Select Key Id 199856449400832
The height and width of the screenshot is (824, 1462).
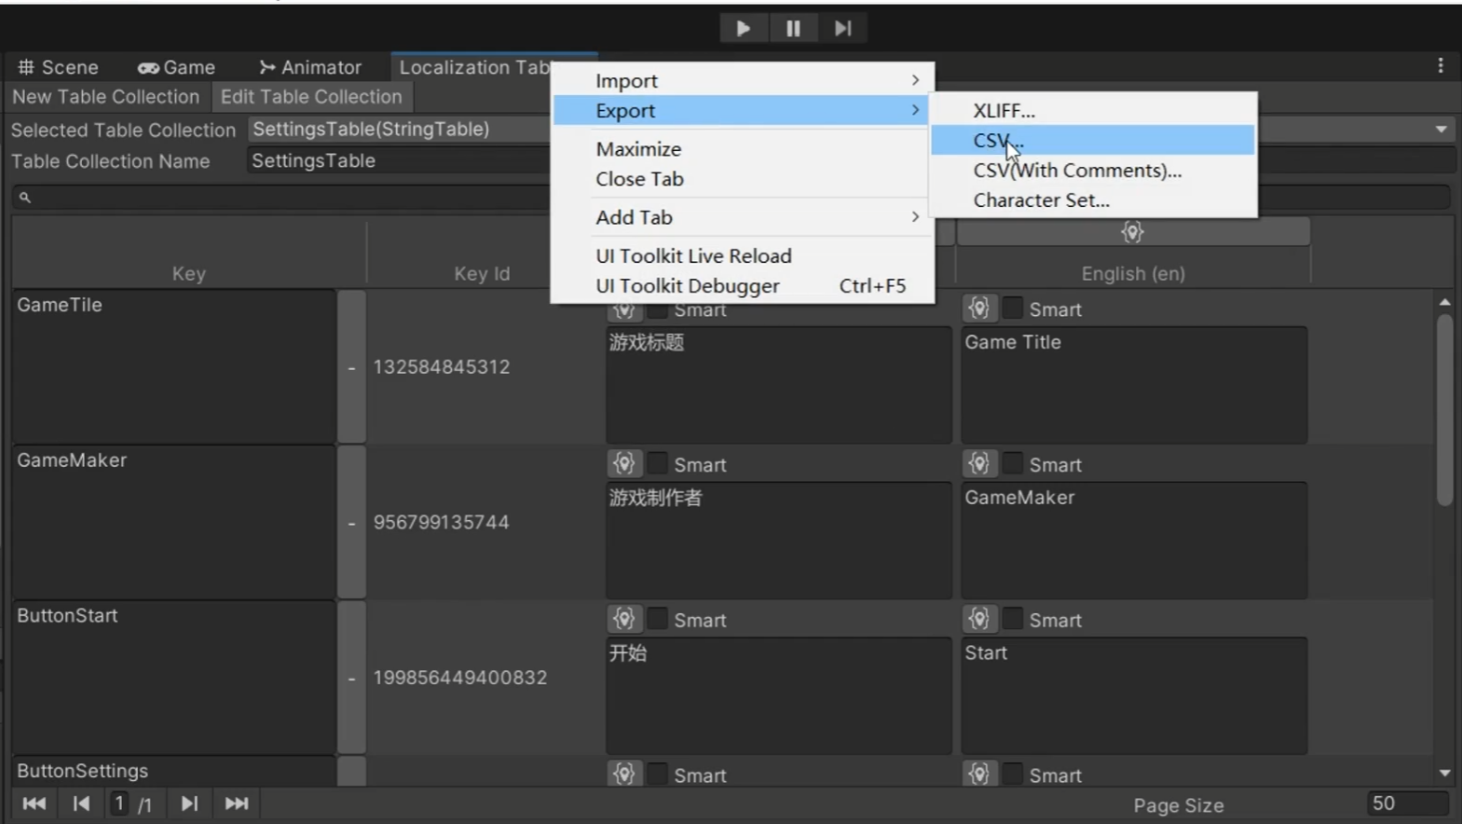[460, 678]
